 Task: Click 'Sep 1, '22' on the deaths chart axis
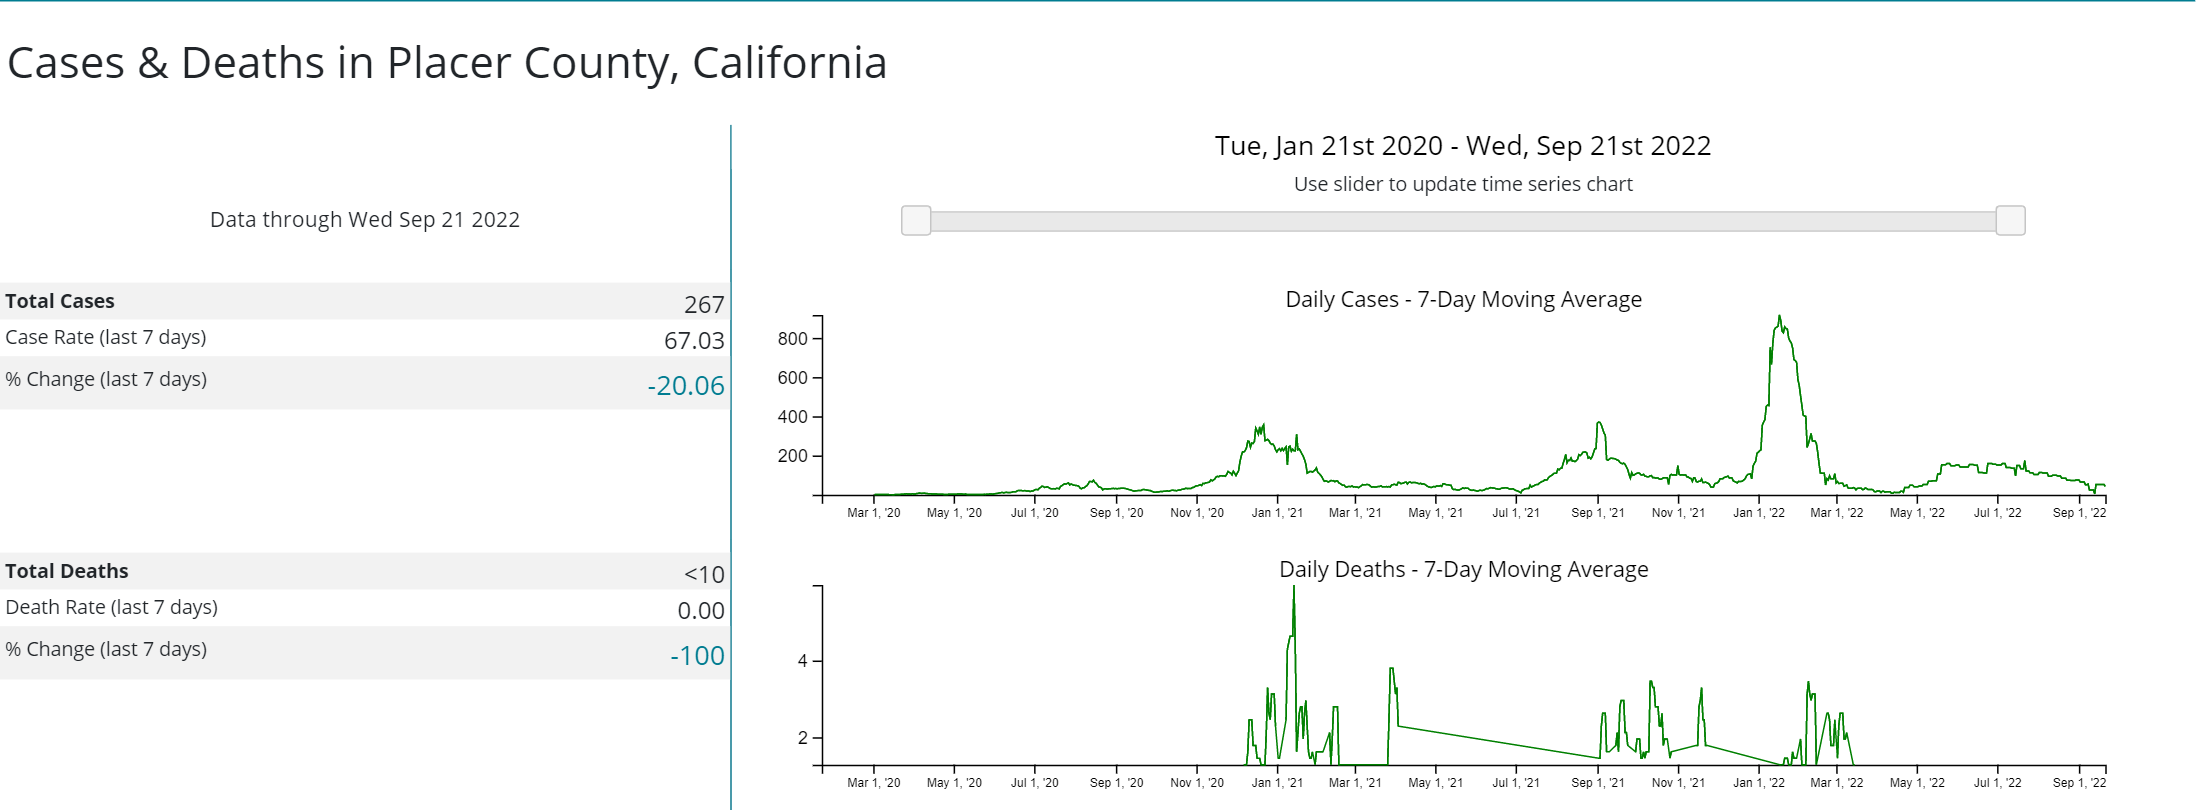tap(2079, 783)
